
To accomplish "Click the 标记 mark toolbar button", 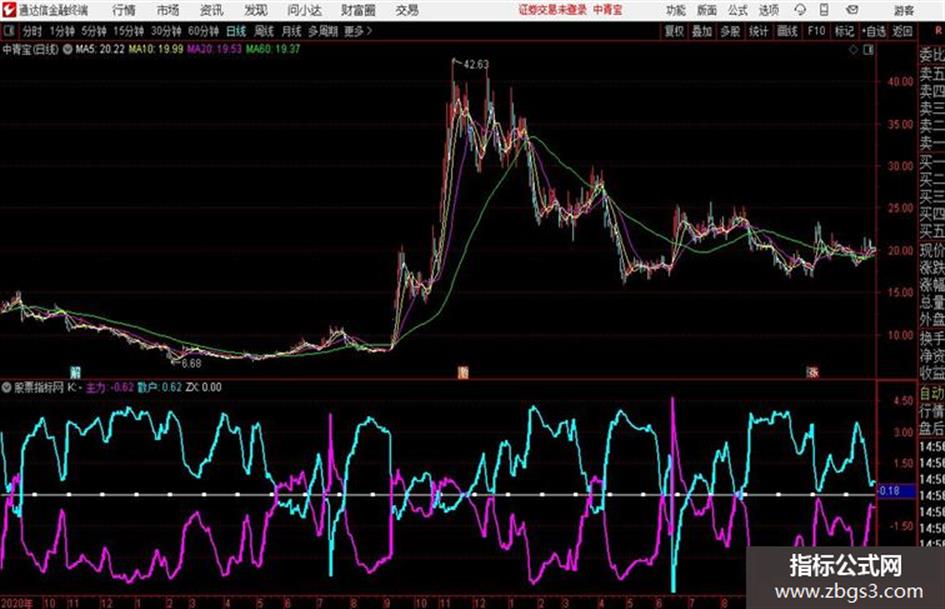I will coord(844,31).
